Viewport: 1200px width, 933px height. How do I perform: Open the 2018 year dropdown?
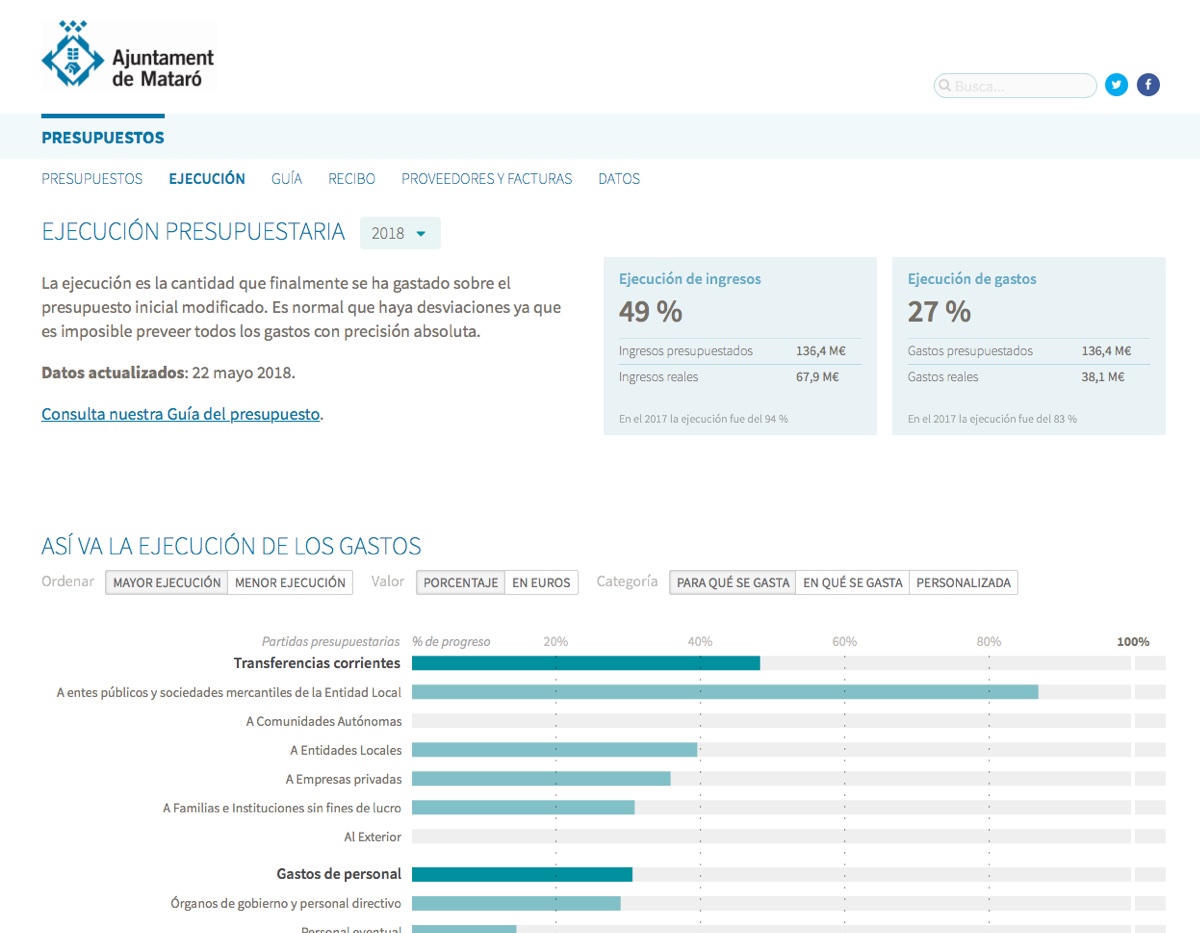[399, 233]
